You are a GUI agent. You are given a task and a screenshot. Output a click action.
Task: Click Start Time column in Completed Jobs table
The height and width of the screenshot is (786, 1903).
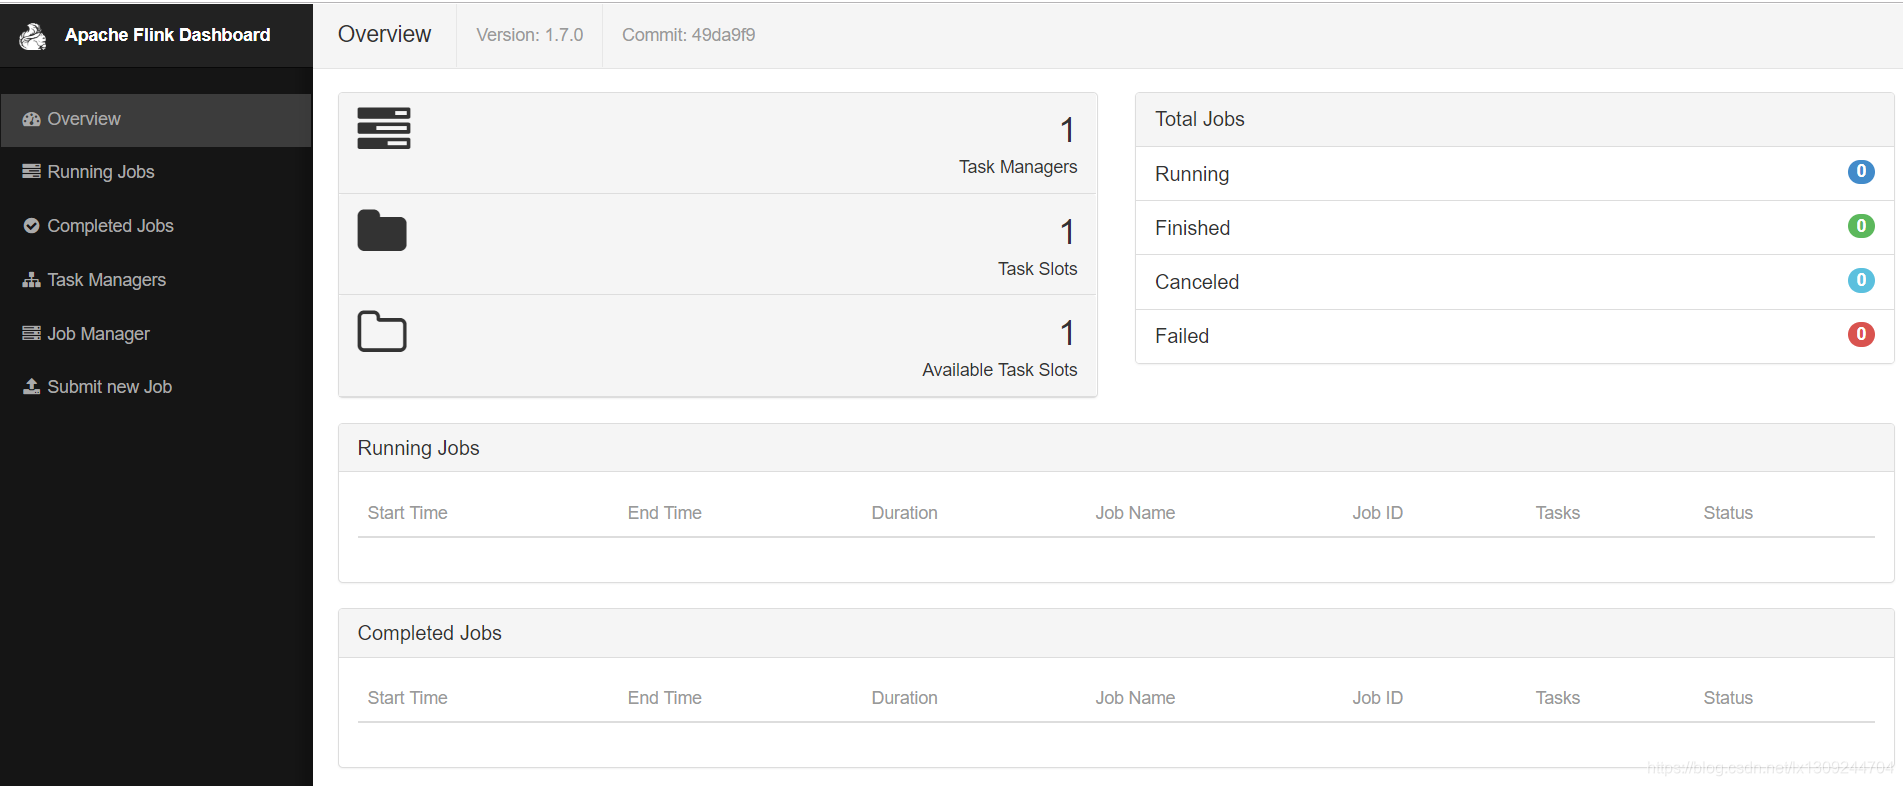pyautogui.click(x=407, y=698)
